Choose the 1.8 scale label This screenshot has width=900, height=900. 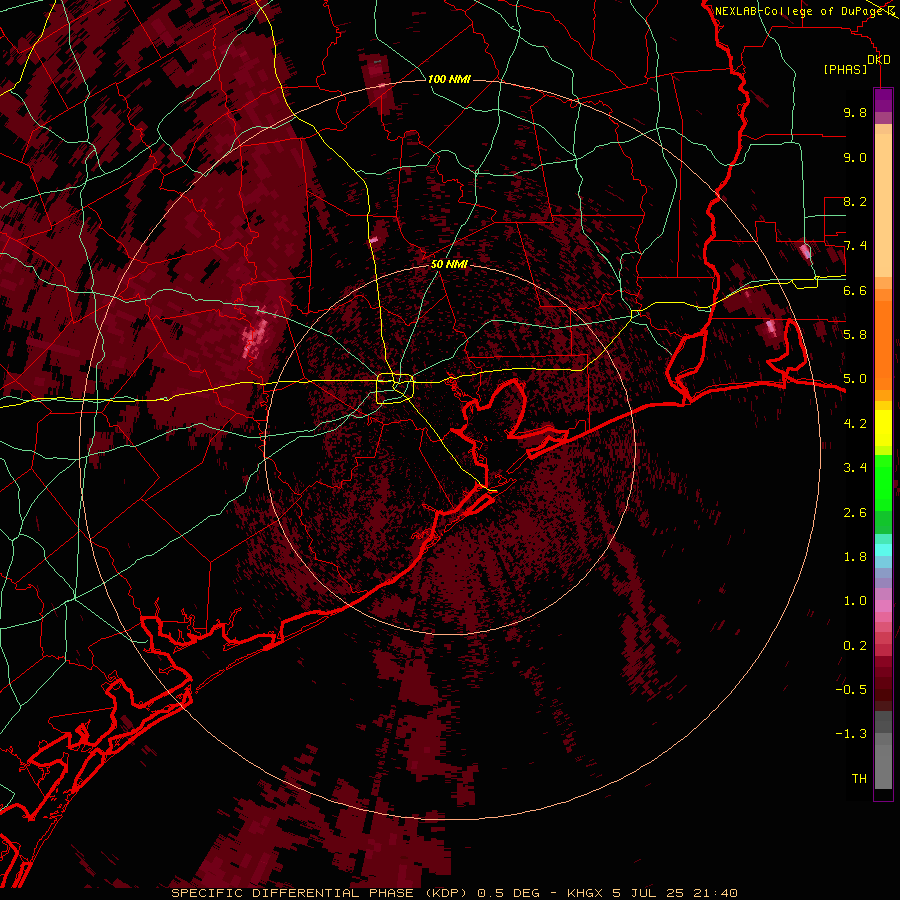[x=855, y=557]
